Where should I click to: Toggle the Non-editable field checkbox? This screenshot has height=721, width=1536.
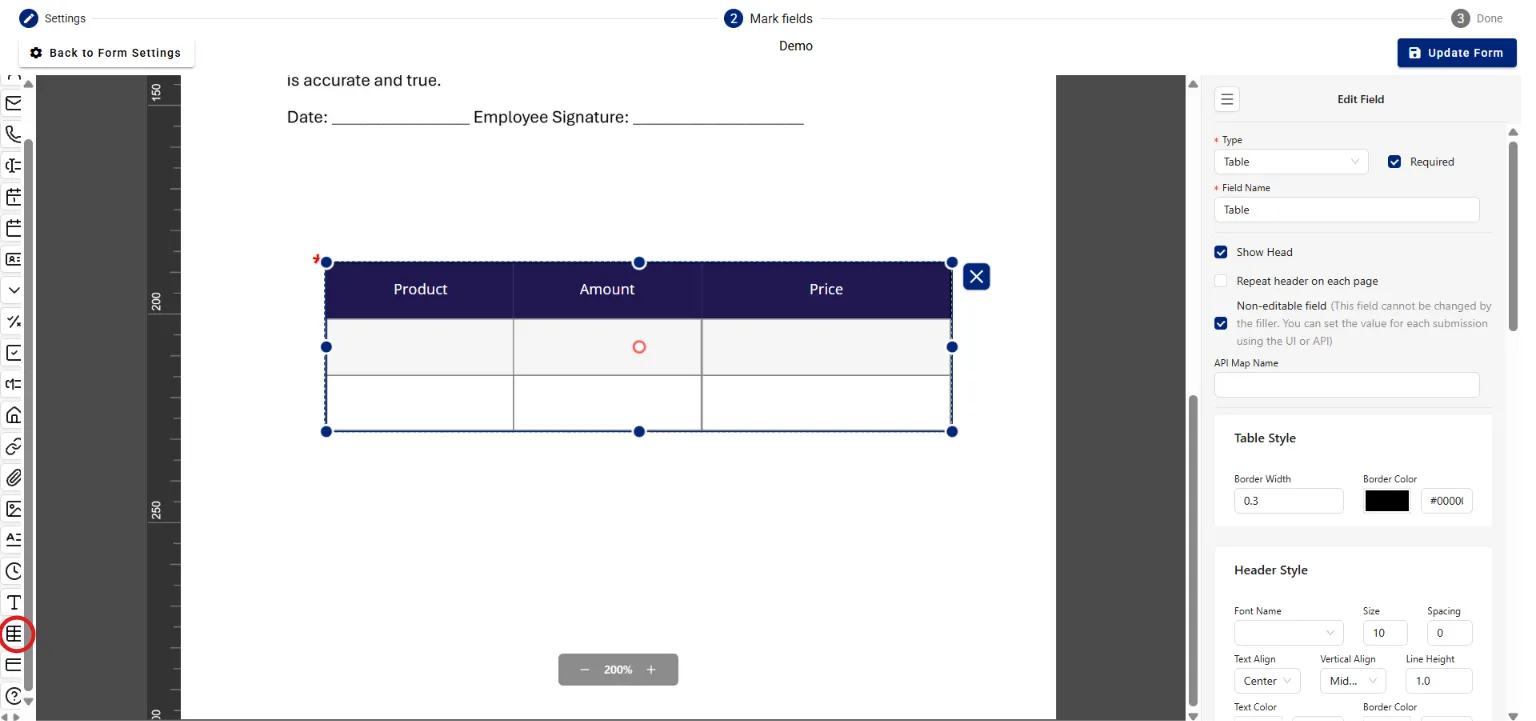coord(1221,323)
